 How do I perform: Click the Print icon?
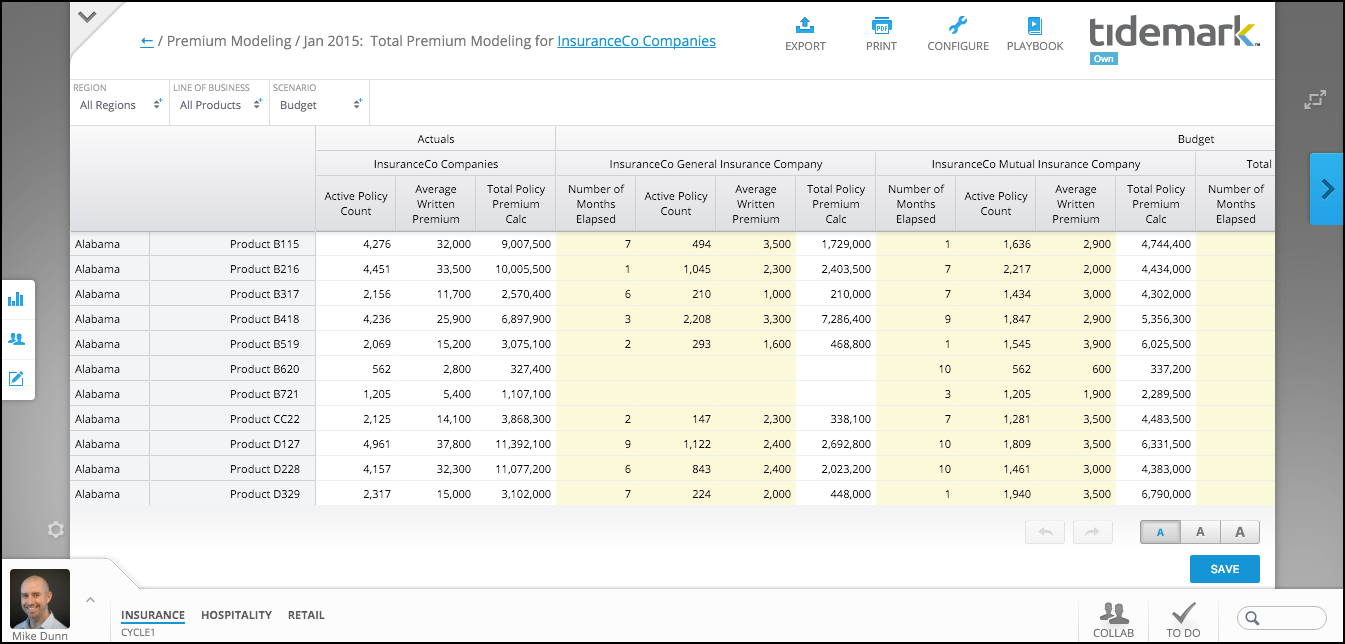click(881, 26)
